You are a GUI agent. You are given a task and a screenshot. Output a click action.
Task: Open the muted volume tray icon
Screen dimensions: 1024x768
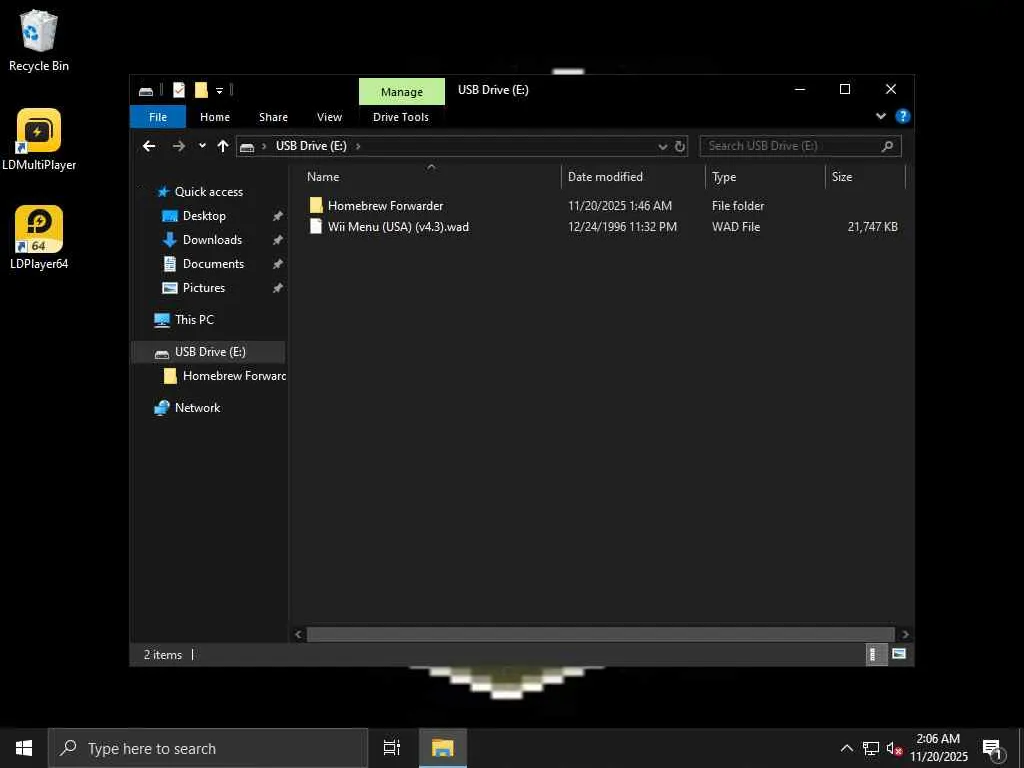pyautogui.click(x=894, y=748)
